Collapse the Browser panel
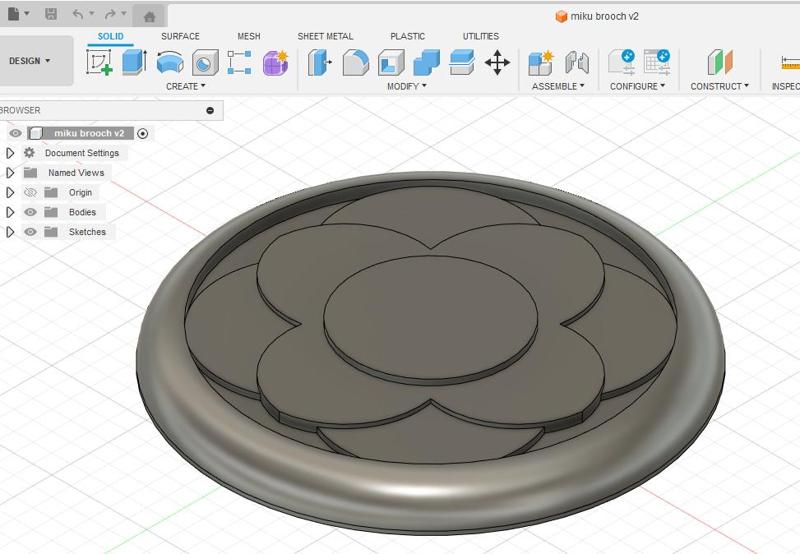Viewport: 800px width, 554px height. click(210, 110)
